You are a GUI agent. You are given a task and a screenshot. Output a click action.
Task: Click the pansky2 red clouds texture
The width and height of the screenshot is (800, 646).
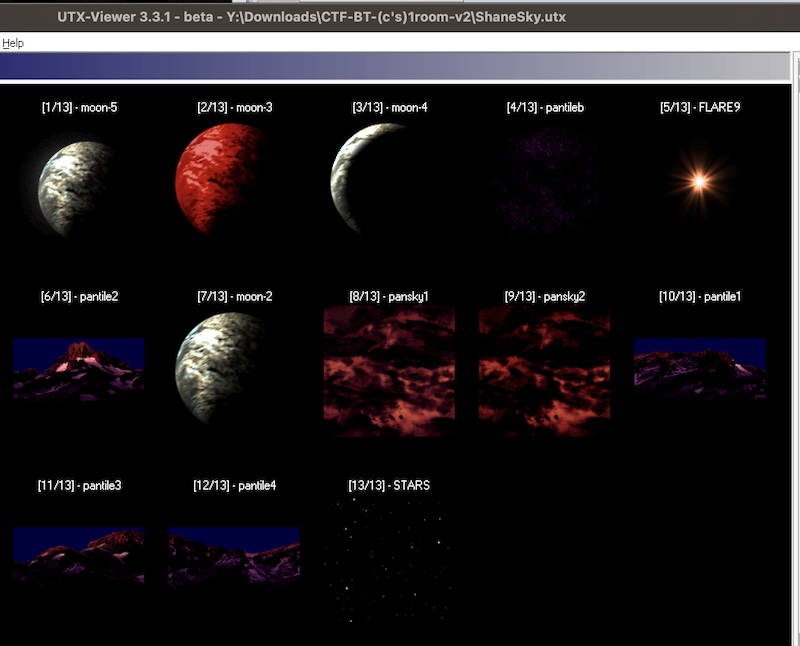[544, 371]
